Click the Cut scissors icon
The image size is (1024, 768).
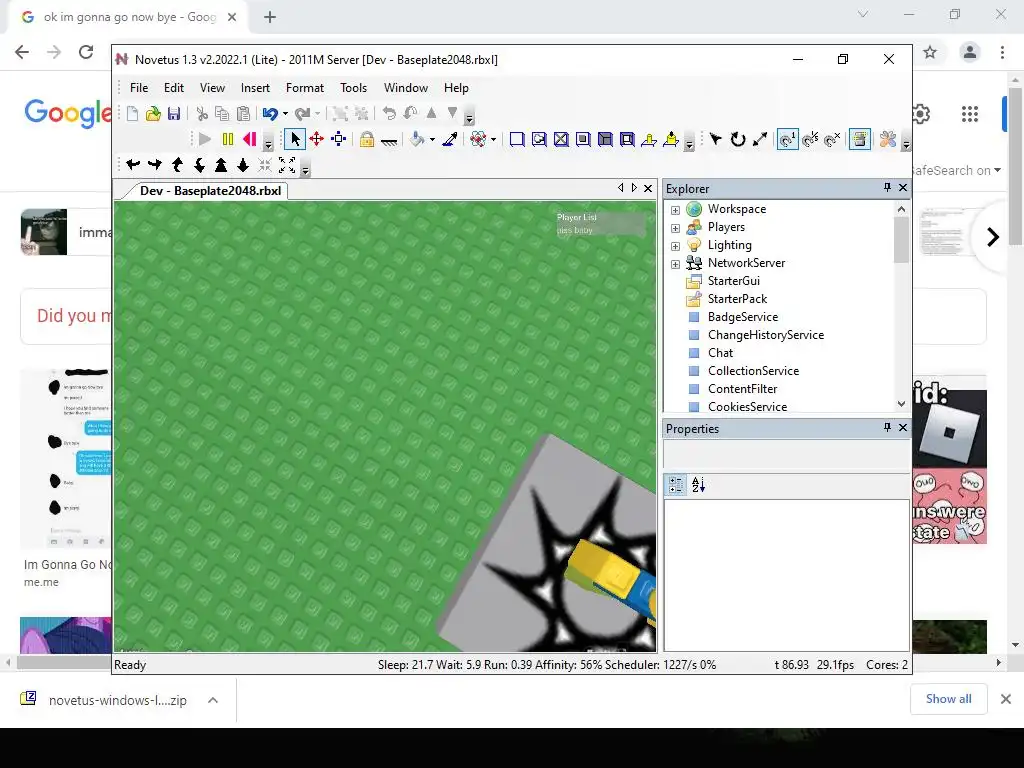pos(202,114)
